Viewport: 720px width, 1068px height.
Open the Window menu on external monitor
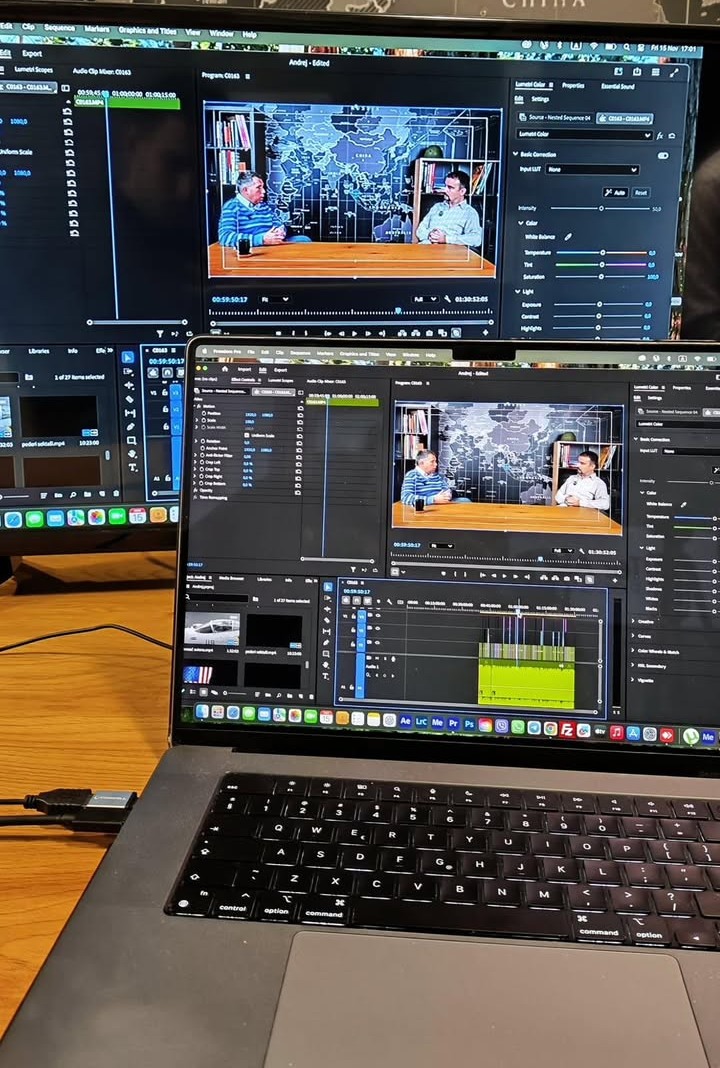[x=221, y=33]
